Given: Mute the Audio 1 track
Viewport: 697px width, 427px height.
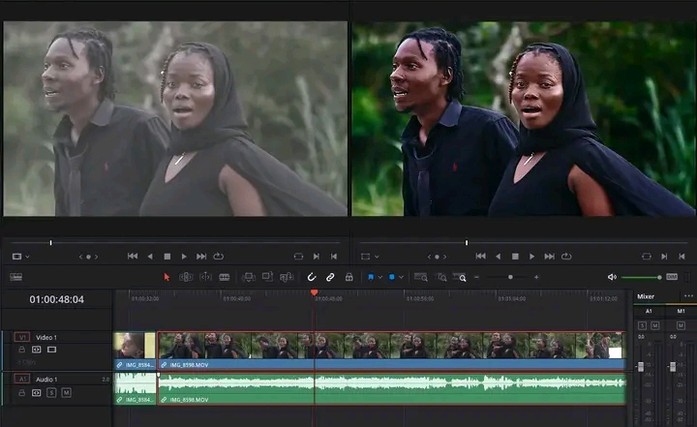Looking at the screenshot, I should click(x=66, y=393).
